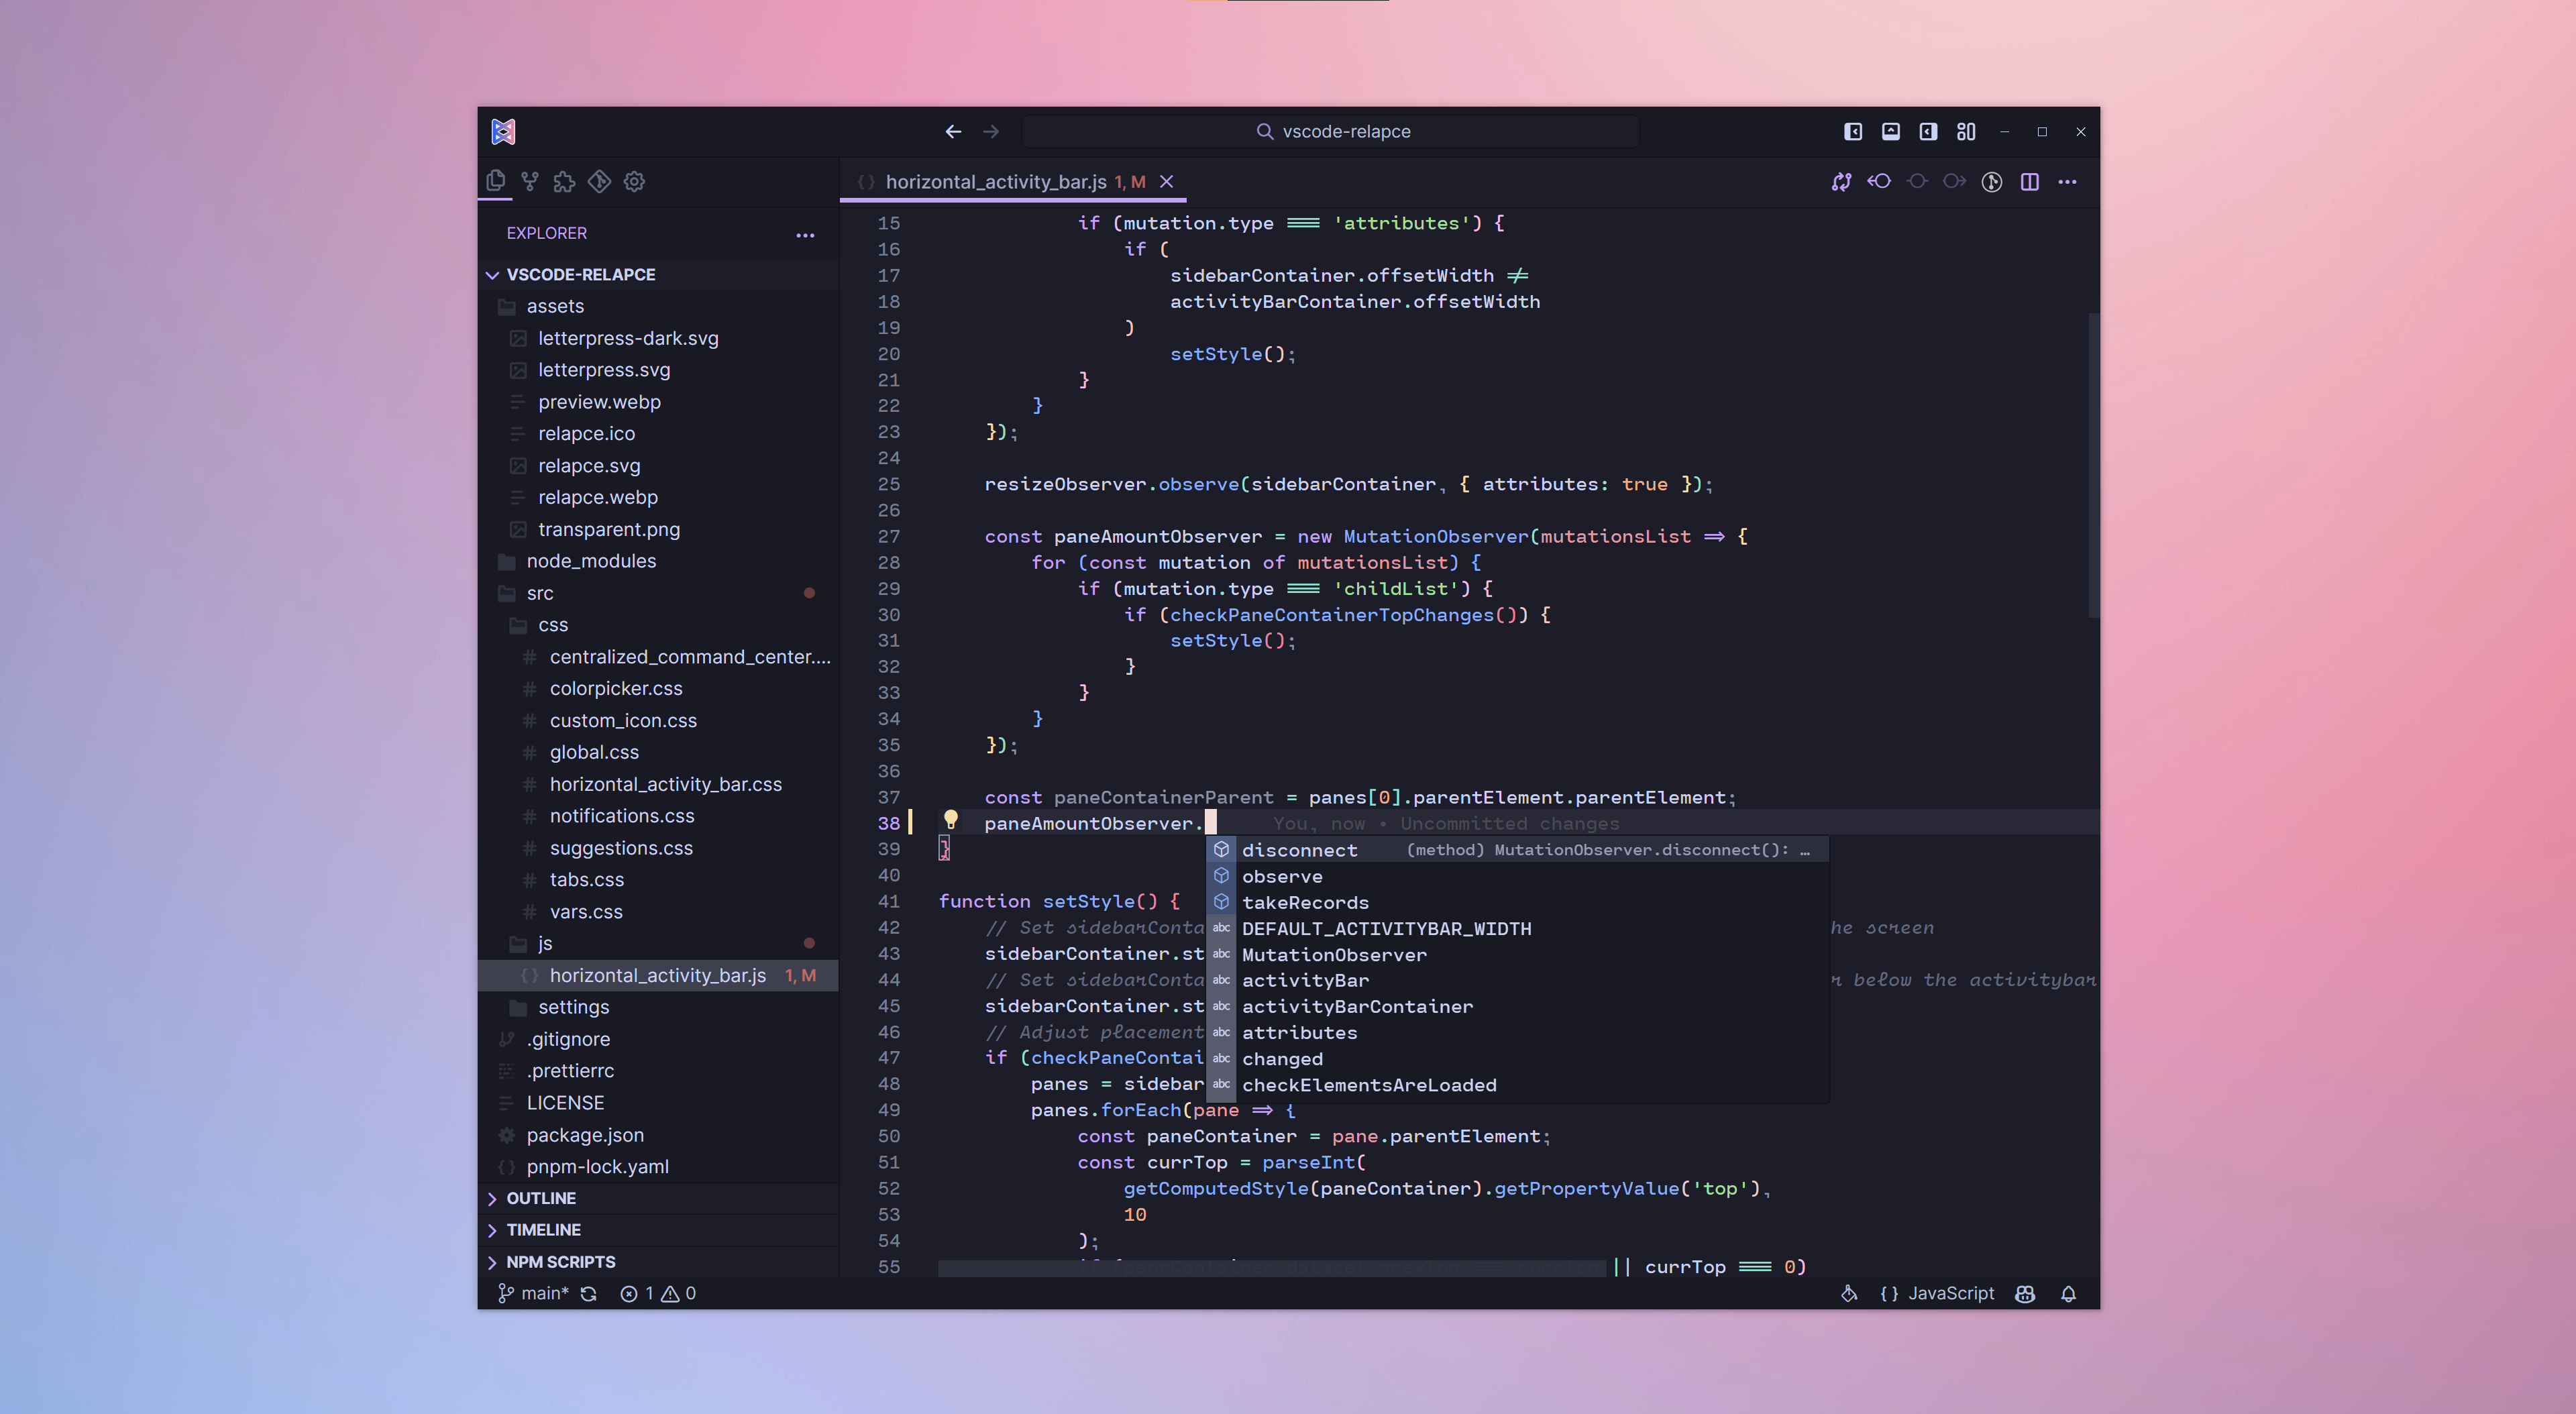Expand the NPM SCRIPTS section

[560, 1261]
